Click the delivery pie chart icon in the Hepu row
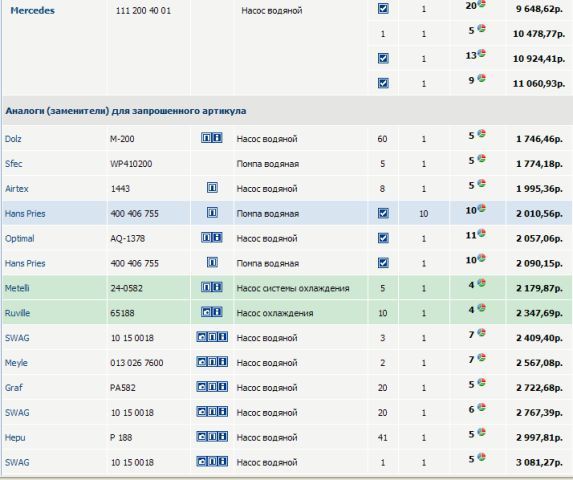Screen dimensions: 573x480 [x=482, y=432]
